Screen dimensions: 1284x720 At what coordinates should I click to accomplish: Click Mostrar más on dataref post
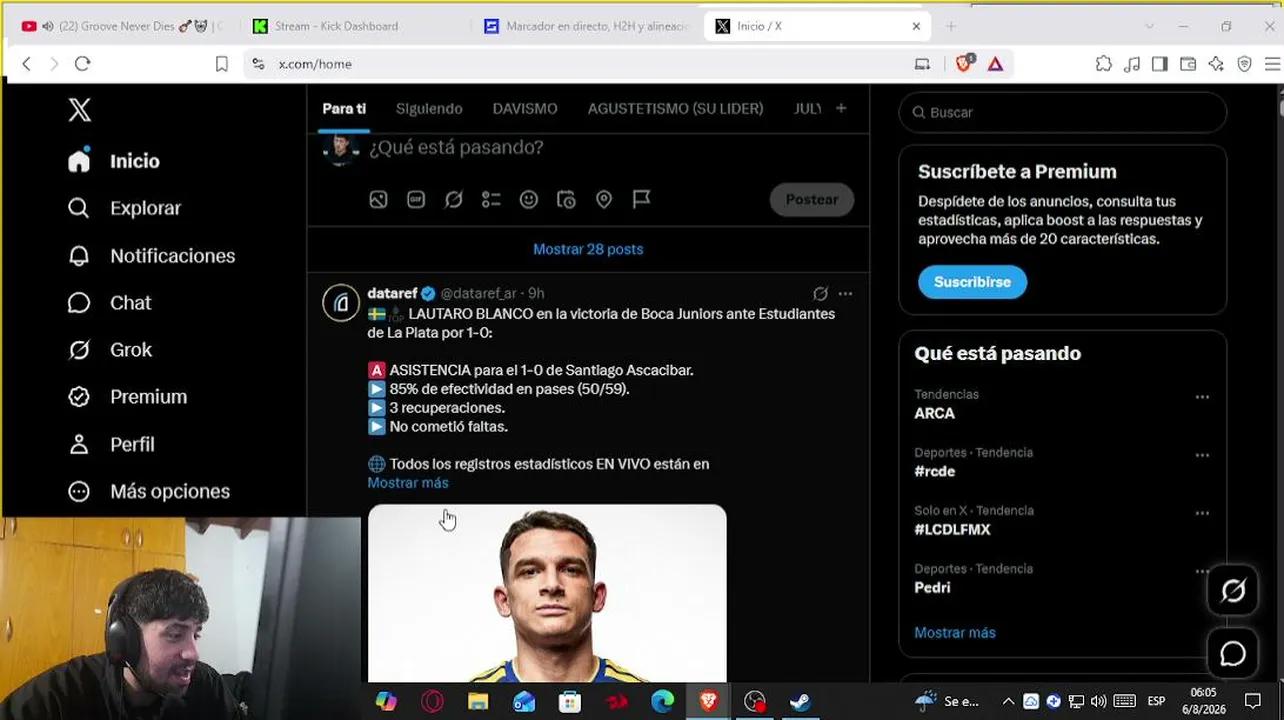coord(408,483)
